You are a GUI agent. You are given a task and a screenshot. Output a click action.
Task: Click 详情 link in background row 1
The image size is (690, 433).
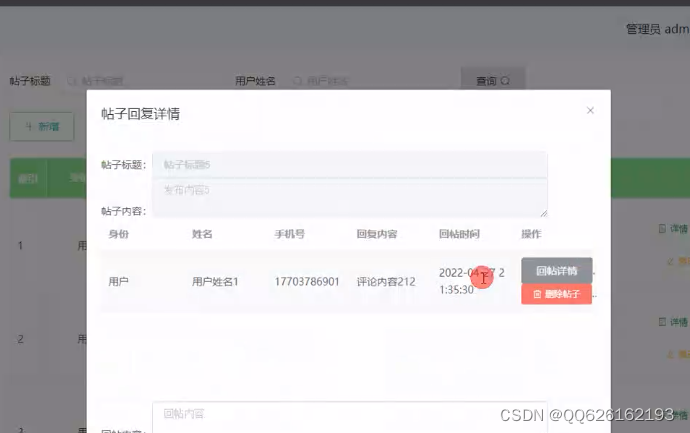pyautogui.click(x=673, y=228)
